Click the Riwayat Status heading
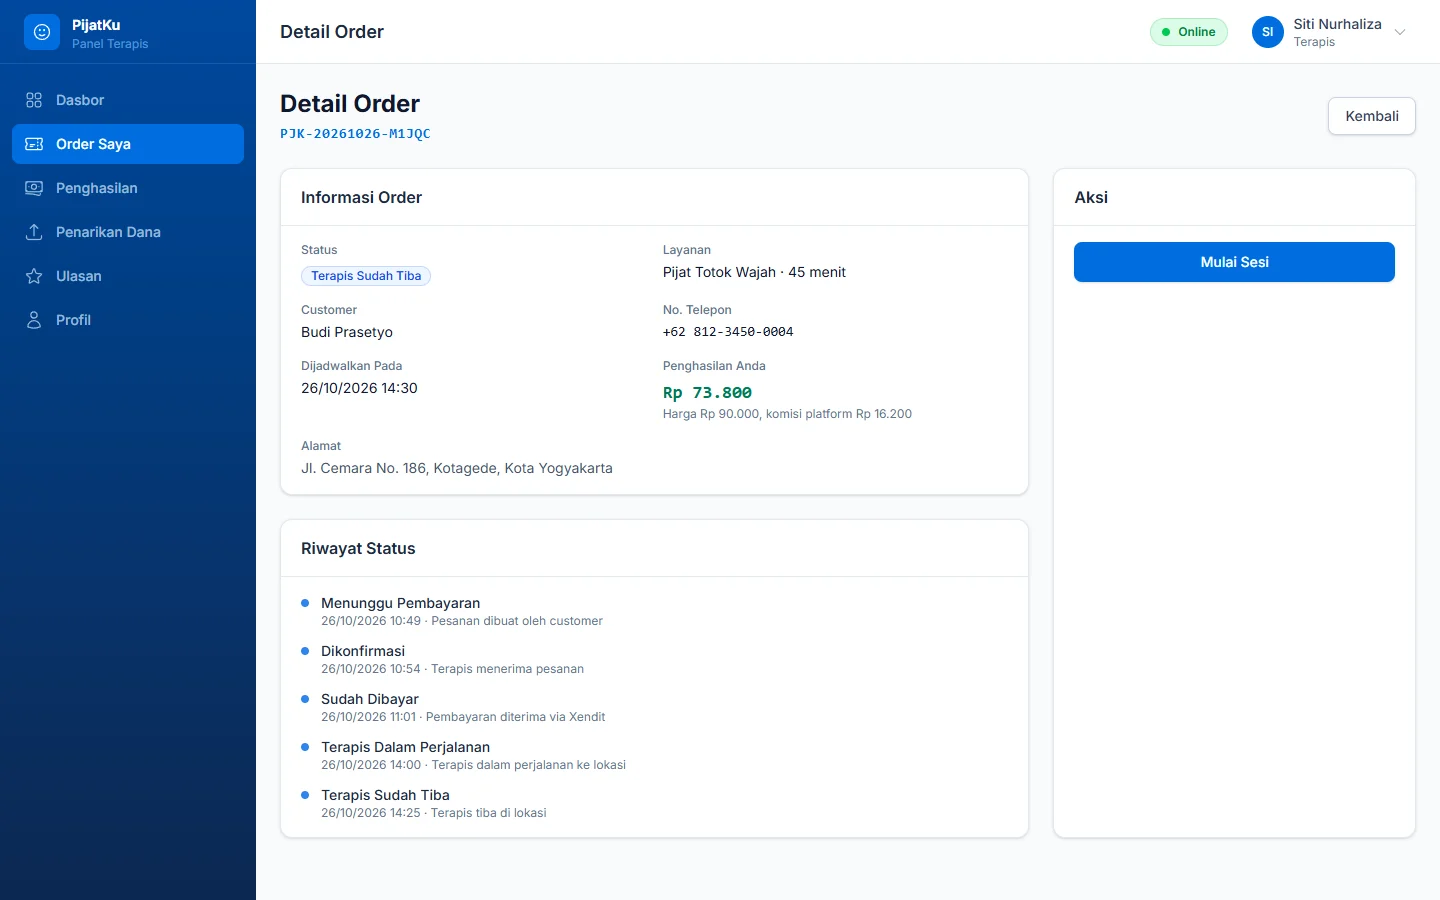The height and width of the screenshot is (900, 1440). [x=358, y=548]
